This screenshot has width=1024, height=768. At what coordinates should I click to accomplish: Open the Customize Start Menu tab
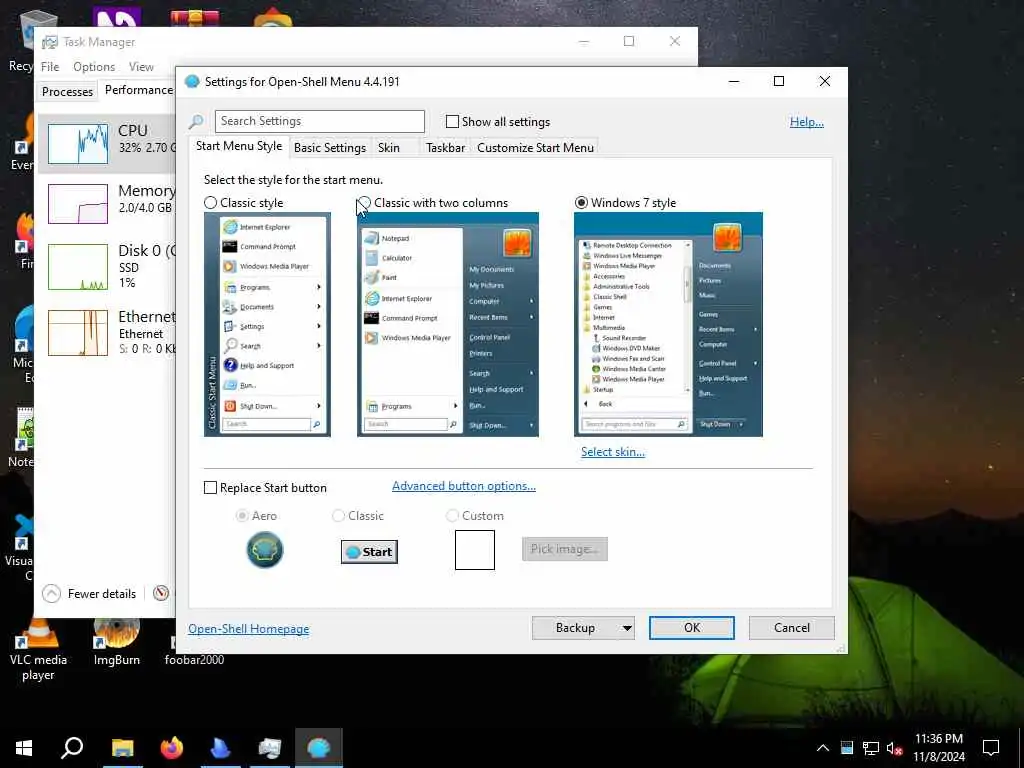point(536,148)
